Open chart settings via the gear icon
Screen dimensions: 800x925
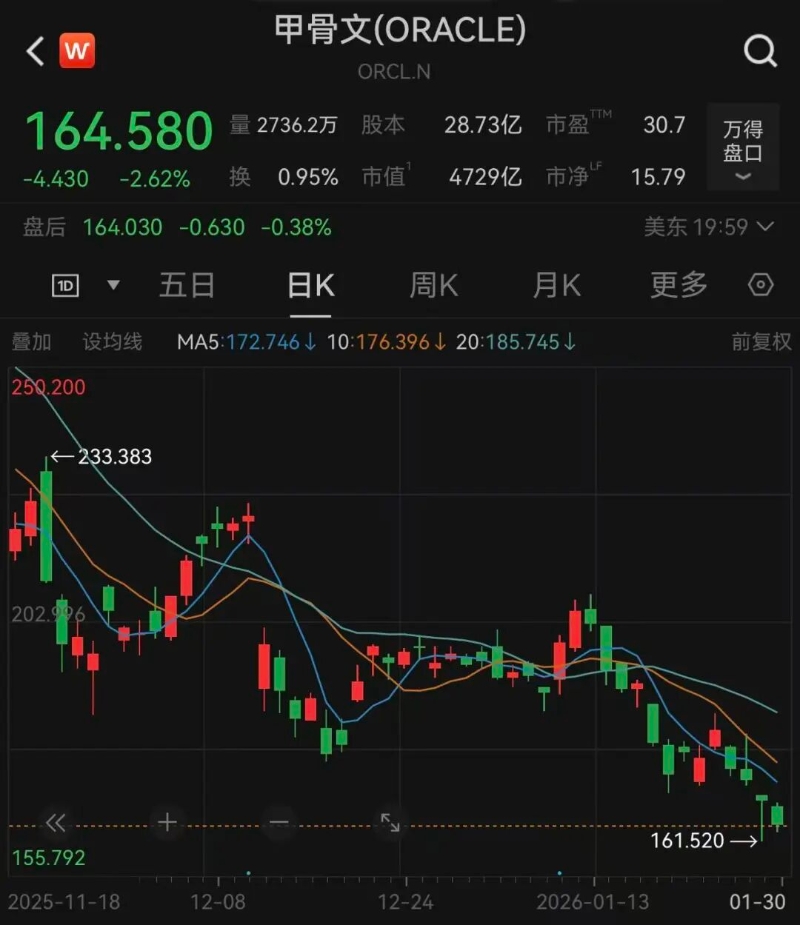click(761, 286)
